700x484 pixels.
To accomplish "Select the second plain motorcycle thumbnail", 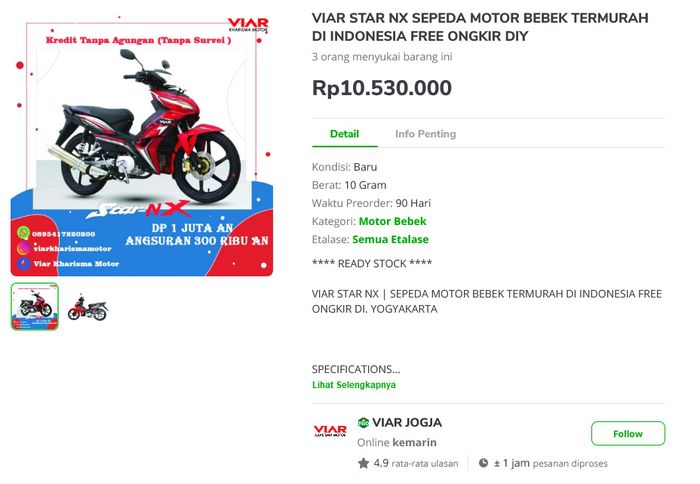I will pos(87,307).
